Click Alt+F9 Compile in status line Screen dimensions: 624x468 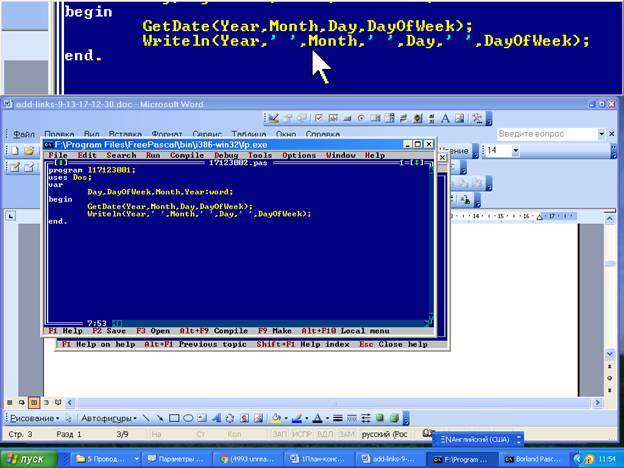(213, 331)
